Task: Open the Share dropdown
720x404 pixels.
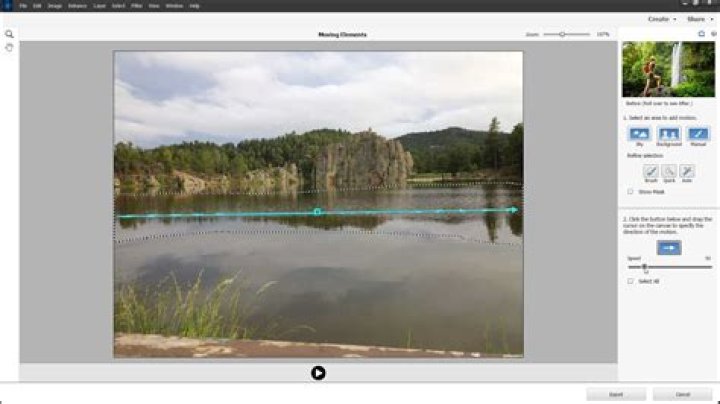Action: click(697, 18)
